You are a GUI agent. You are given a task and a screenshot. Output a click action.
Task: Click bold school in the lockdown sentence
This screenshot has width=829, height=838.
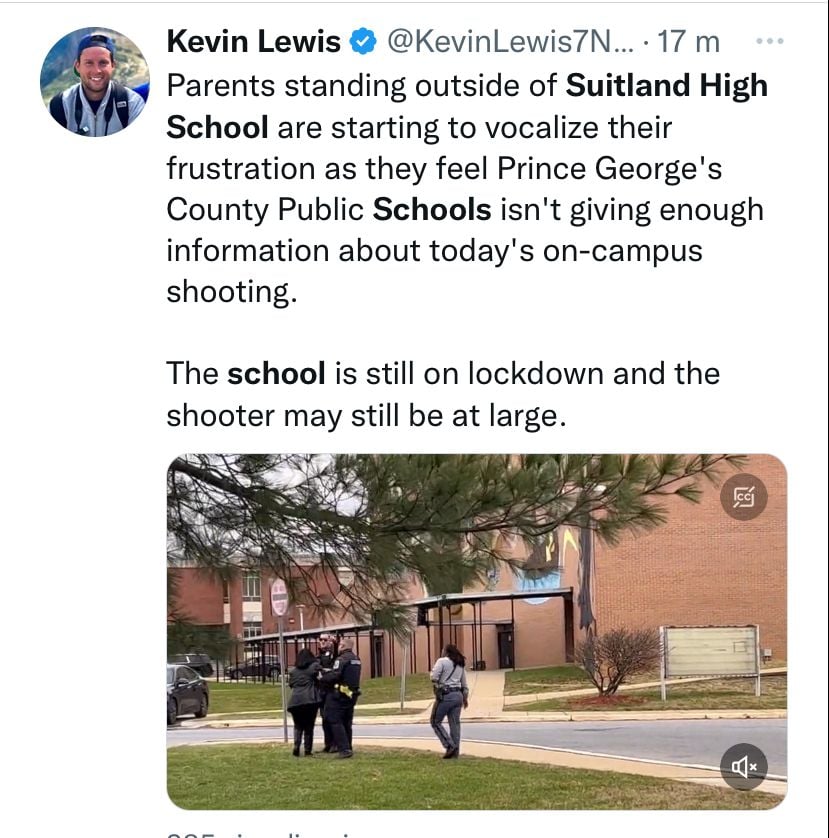276,373
